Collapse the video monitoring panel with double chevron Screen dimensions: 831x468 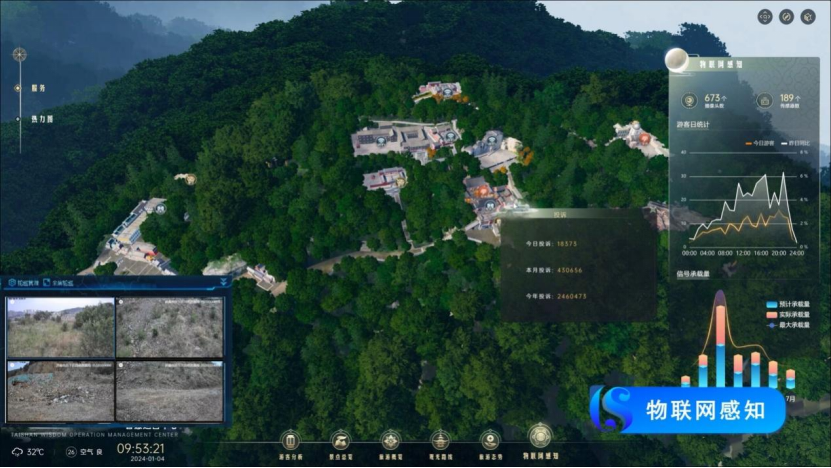click(224, 282)
